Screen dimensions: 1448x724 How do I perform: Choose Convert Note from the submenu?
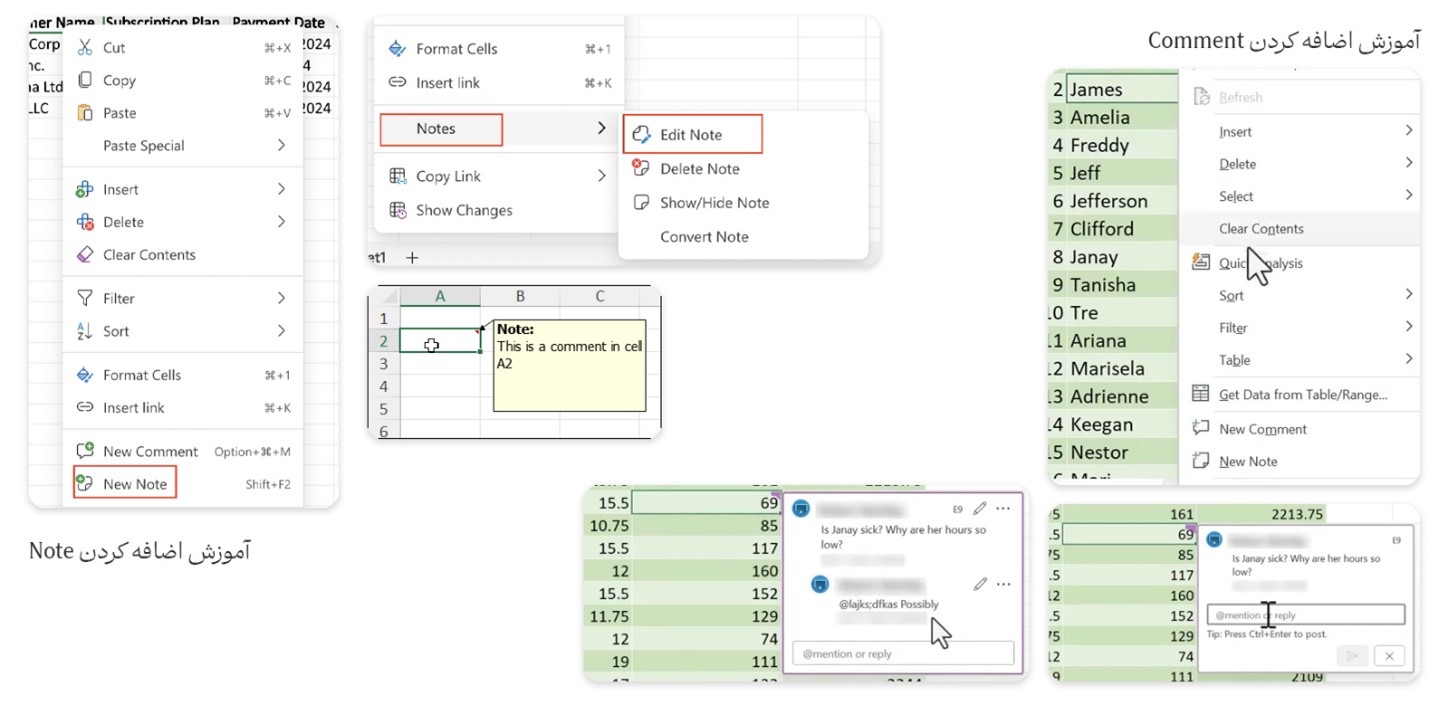point(704,237)
